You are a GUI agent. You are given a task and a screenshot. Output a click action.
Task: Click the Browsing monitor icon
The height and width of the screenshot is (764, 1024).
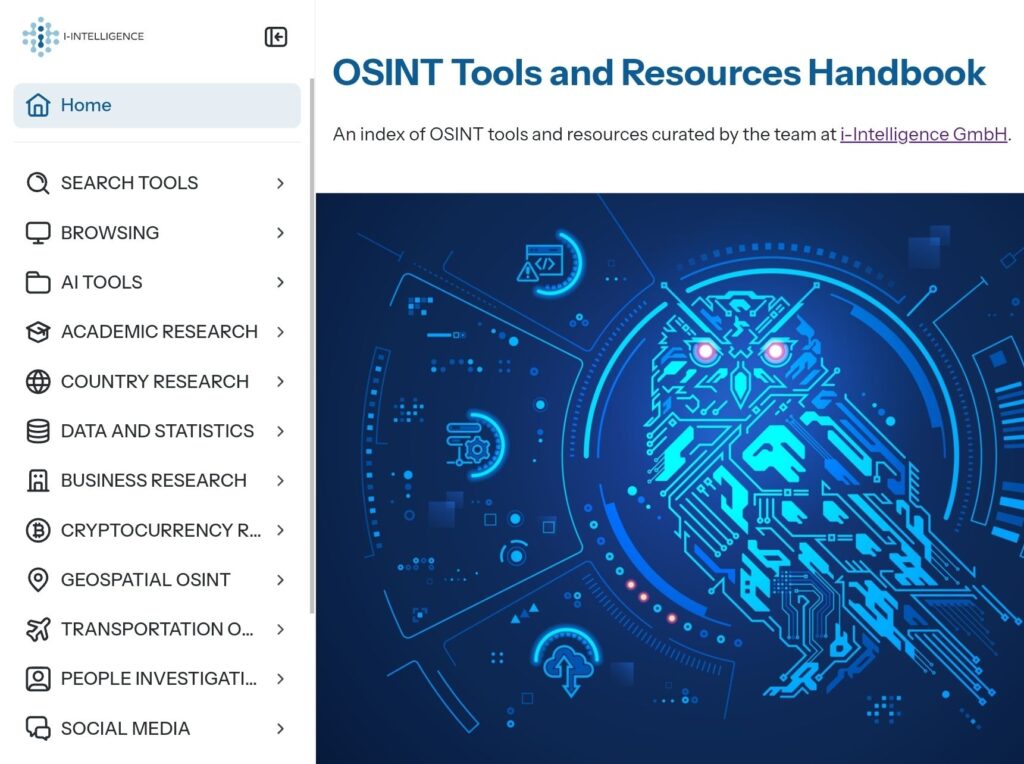pos(37,232)
